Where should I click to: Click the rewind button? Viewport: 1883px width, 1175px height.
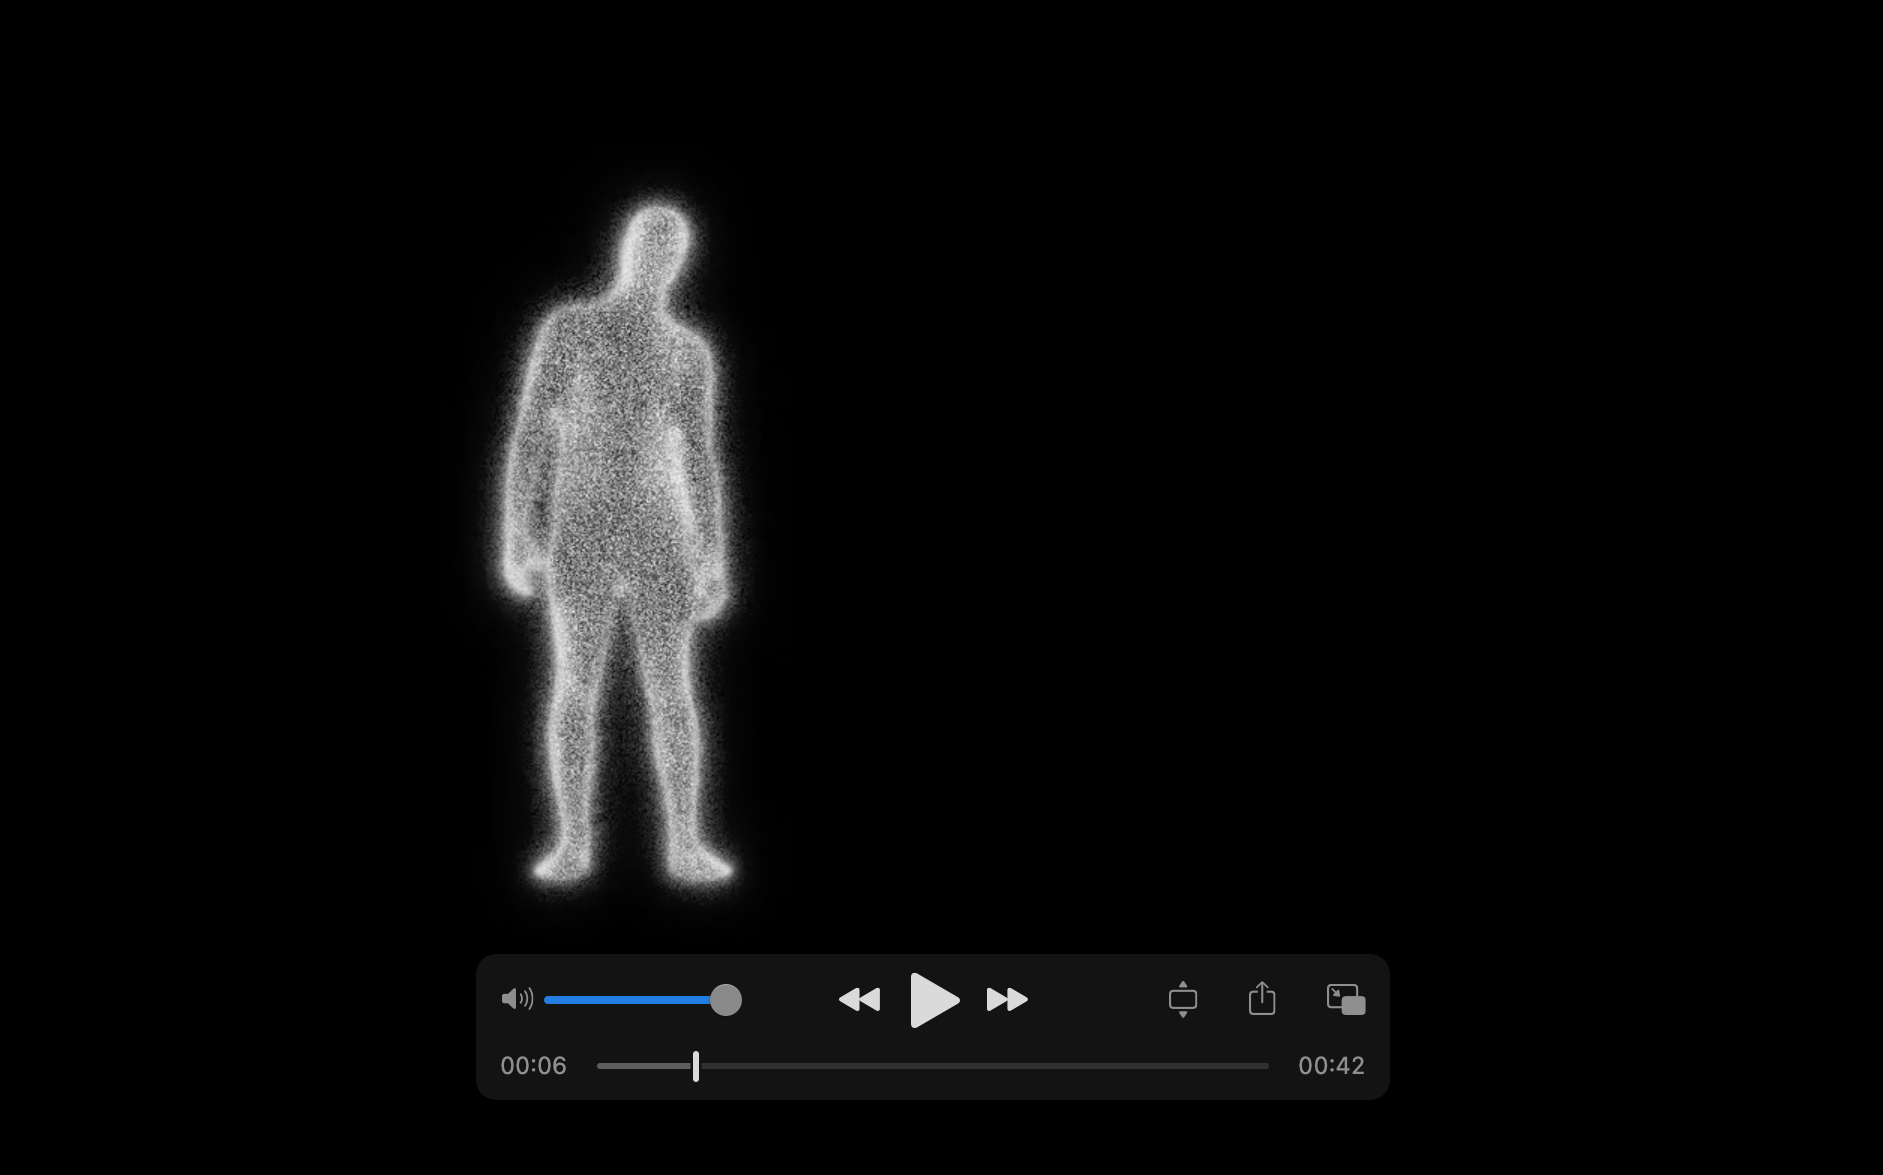tap(859, 999)
